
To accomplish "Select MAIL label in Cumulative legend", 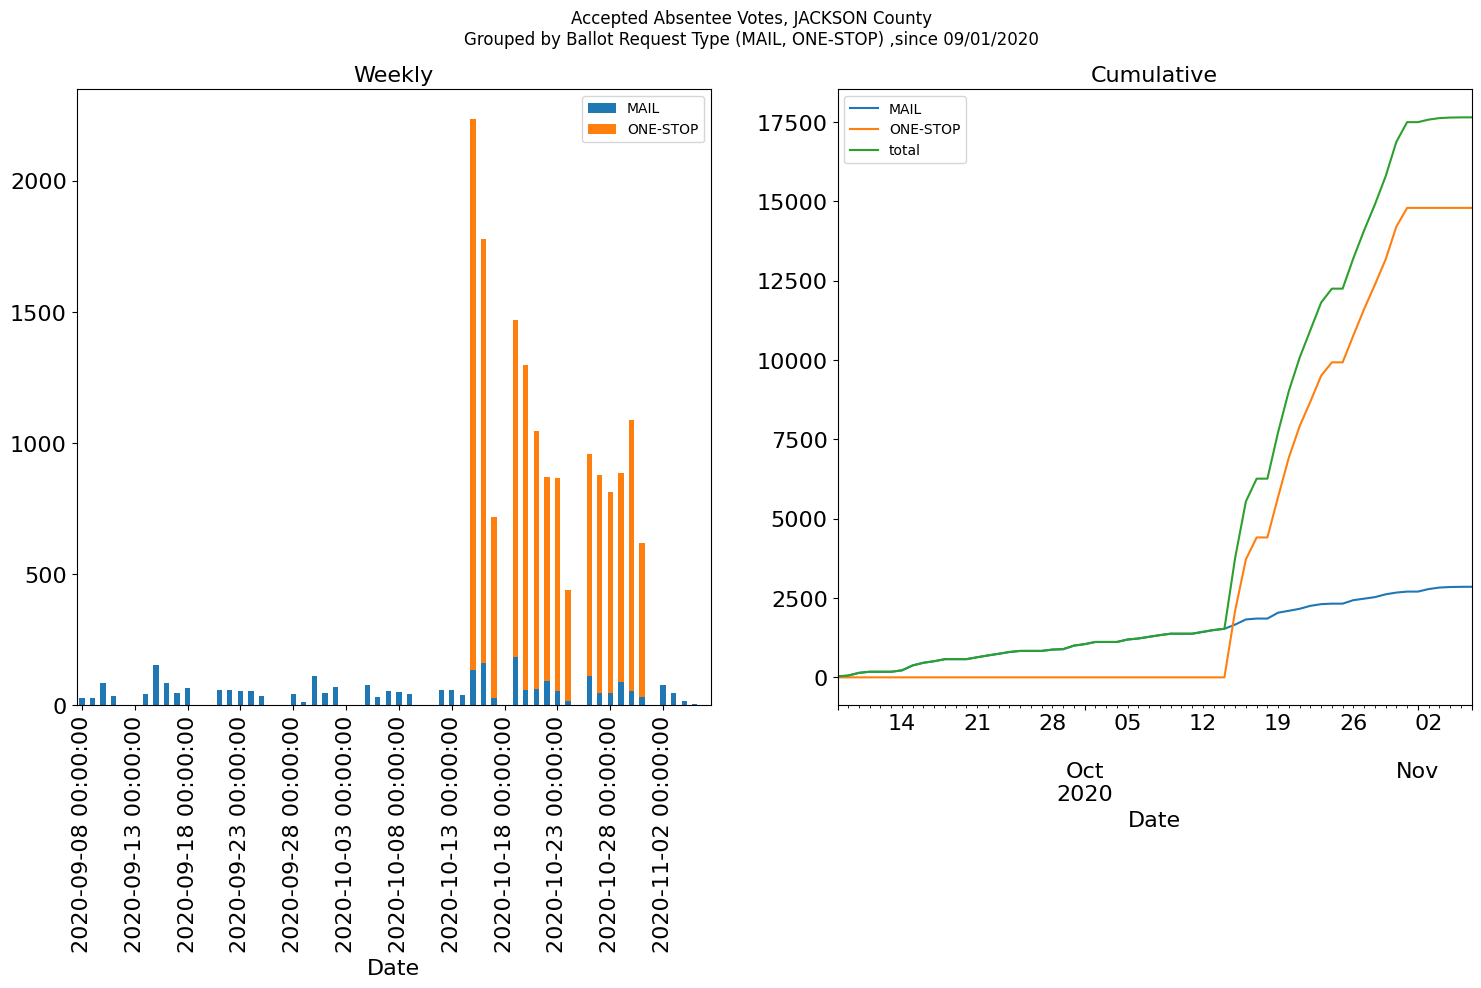I will pos(905,109).
